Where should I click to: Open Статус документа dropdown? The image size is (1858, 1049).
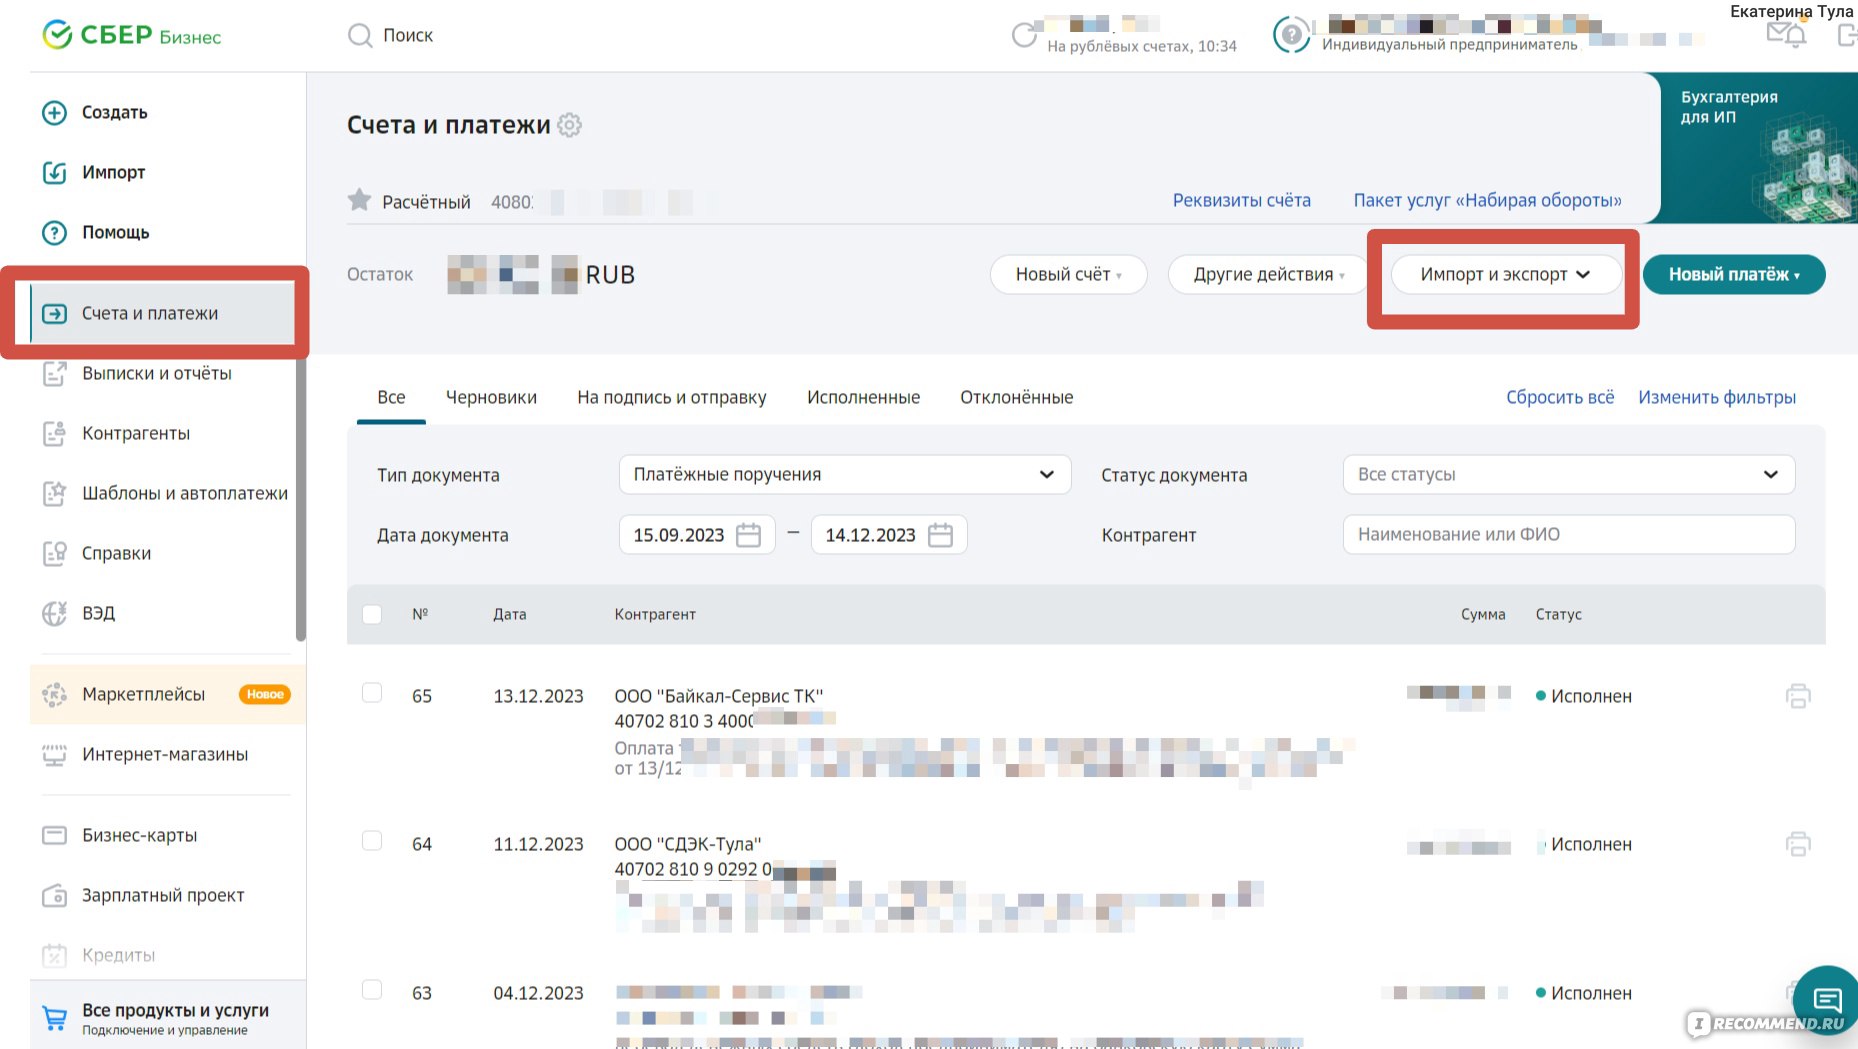click(1569, 474)
